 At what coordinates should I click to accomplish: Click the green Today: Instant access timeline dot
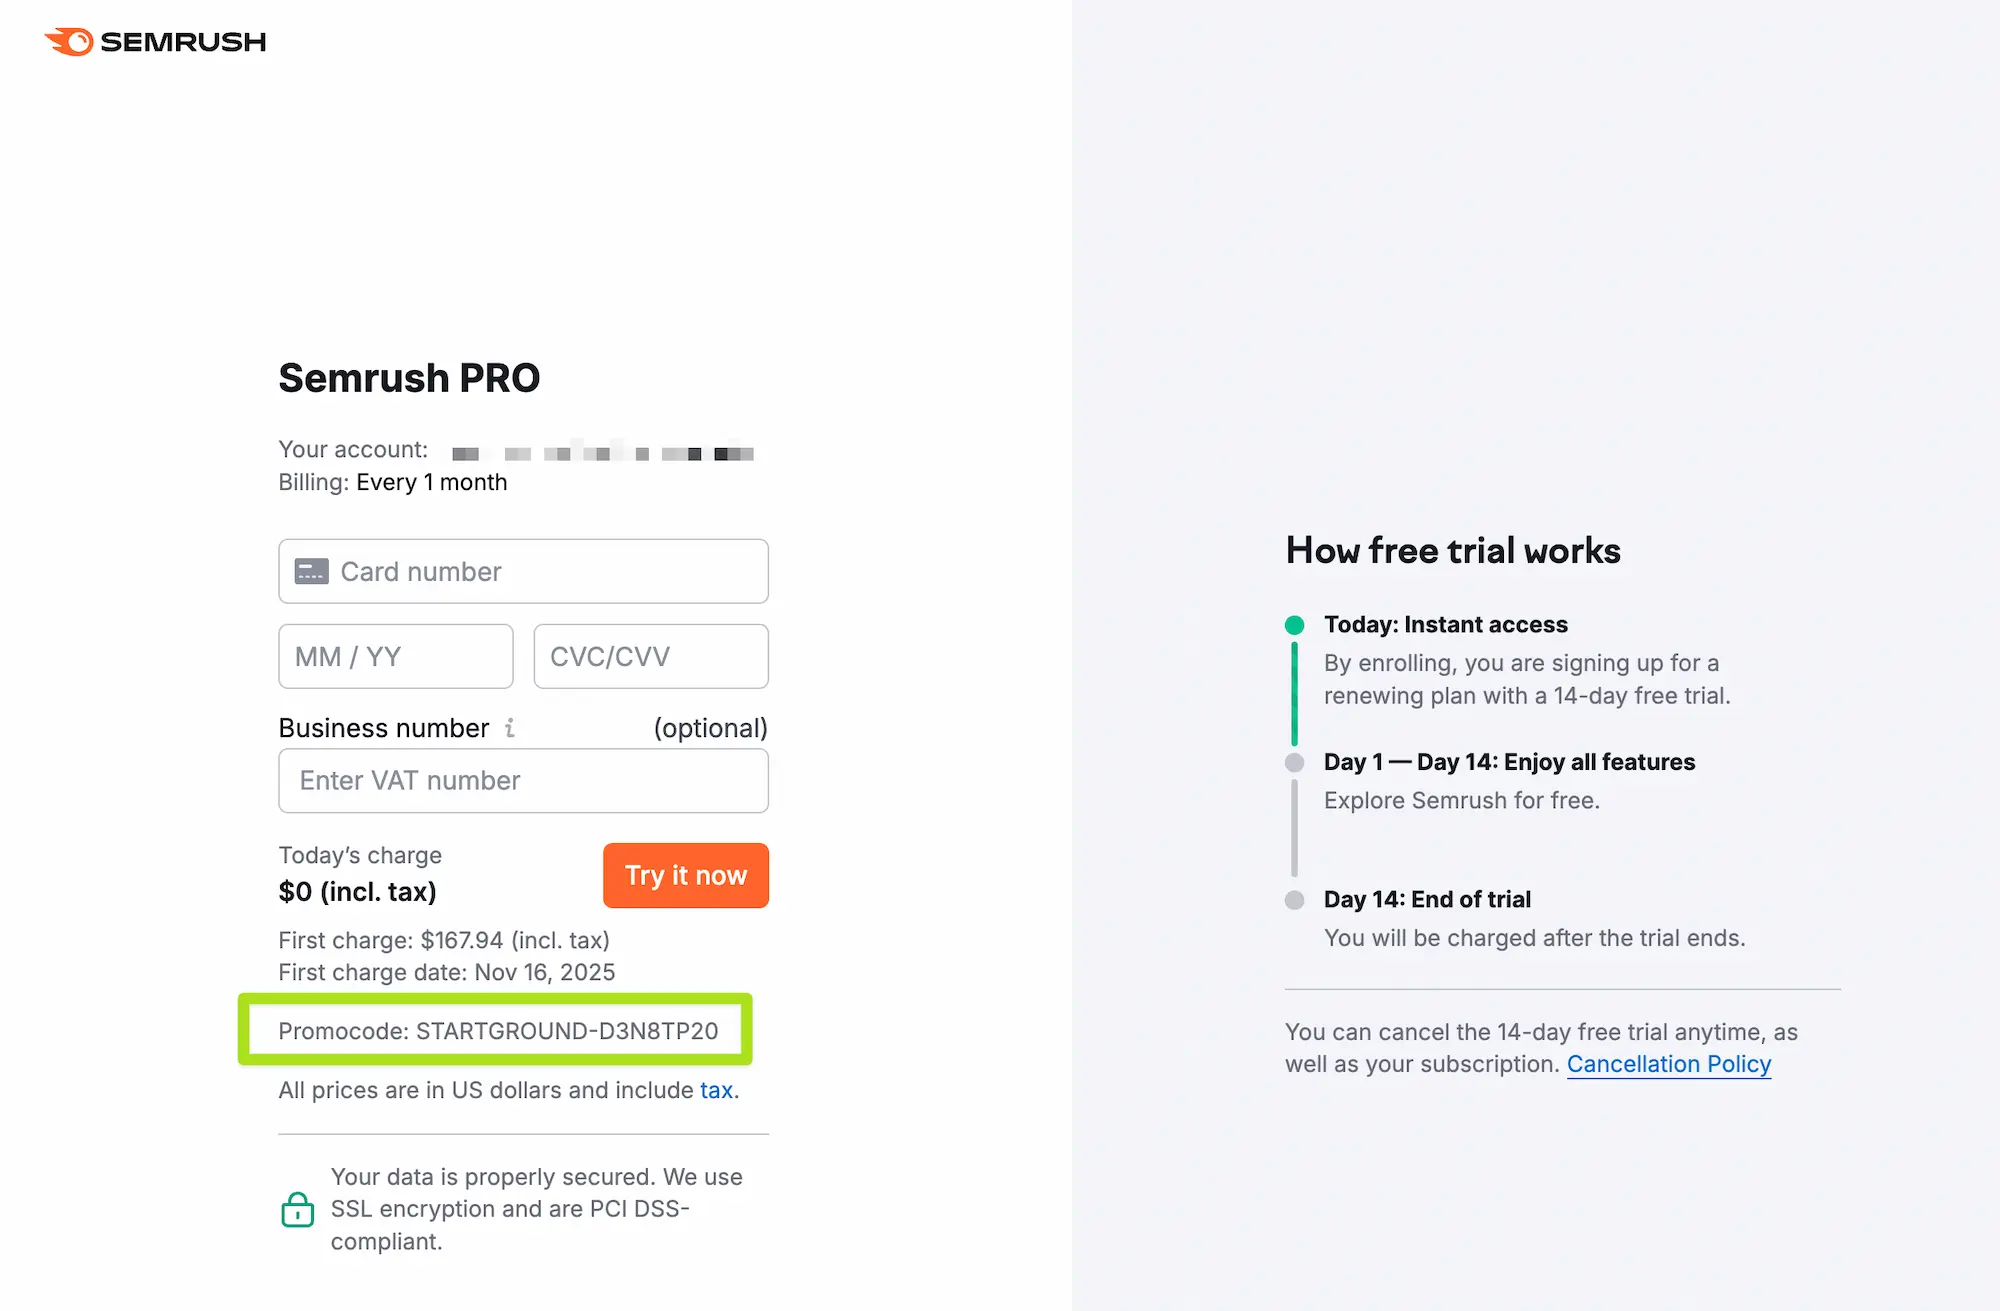pos(1295,624)
